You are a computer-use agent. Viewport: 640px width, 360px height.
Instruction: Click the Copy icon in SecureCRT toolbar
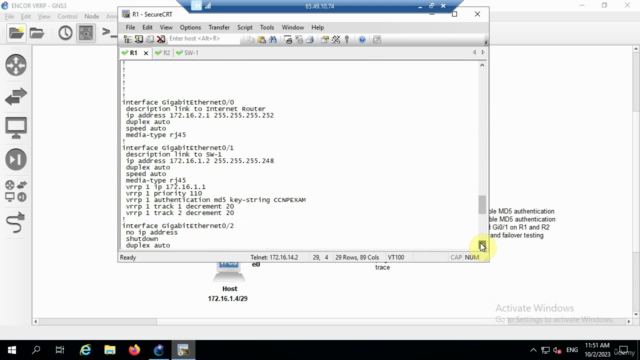(250, 39)
